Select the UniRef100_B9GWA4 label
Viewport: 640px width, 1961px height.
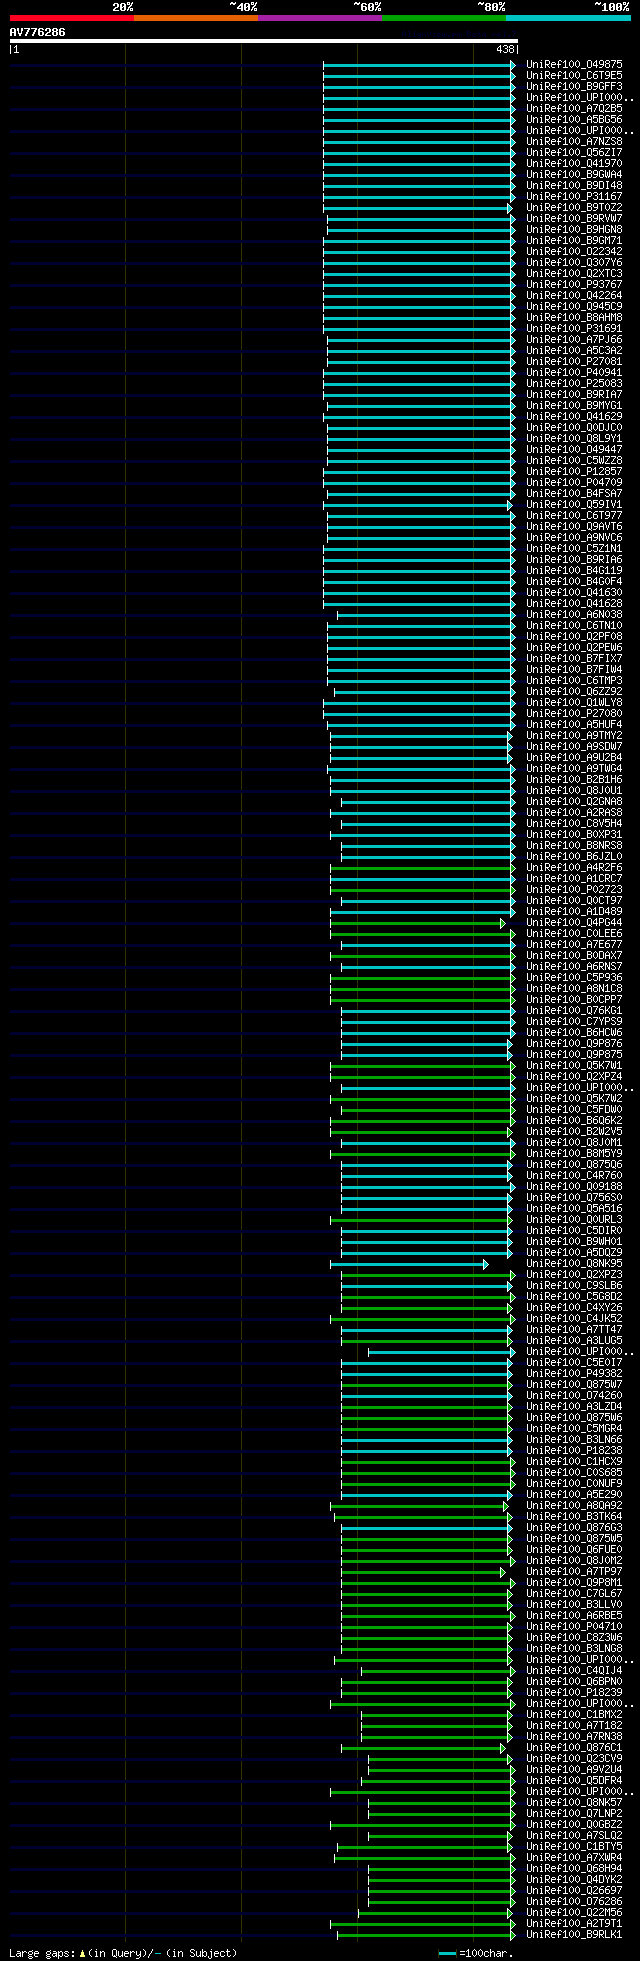click(575, 175)
